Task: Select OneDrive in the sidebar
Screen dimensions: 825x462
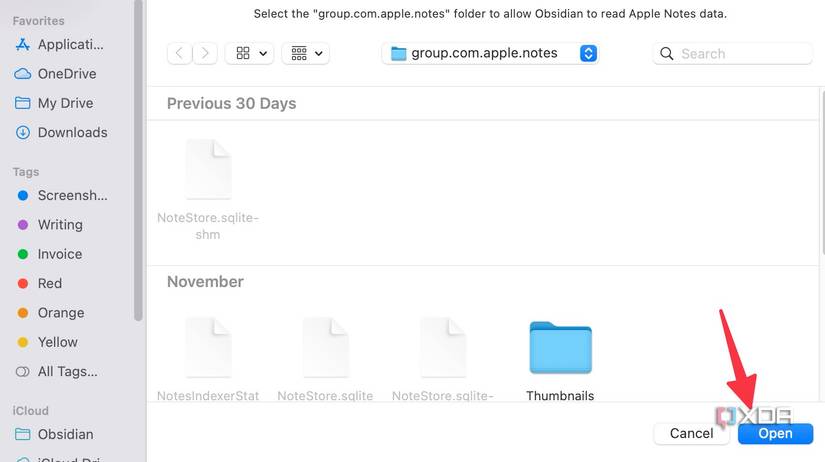Action: [55, 74]
